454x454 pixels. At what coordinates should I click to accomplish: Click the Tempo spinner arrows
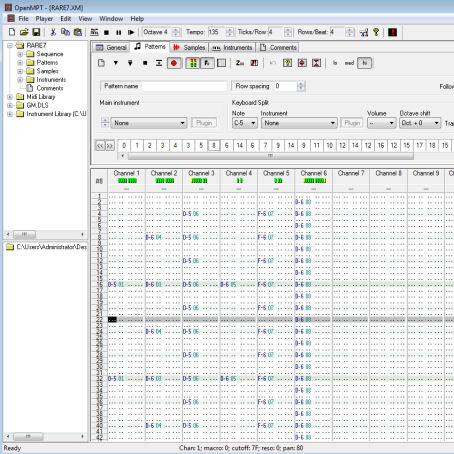tap(230, 32)
